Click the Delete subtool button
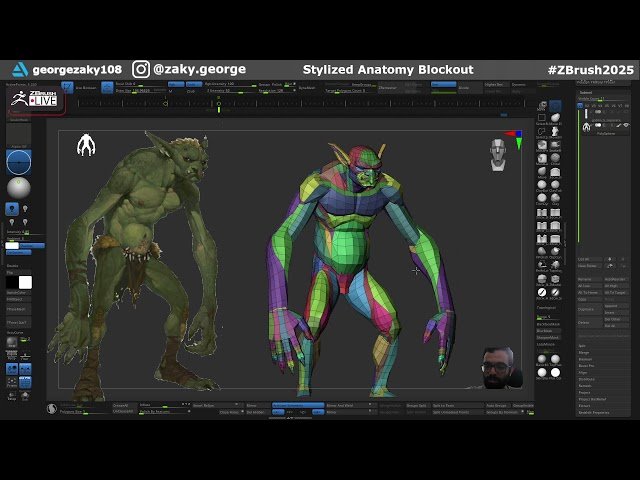Image resolution: width=640 pixels, height=480 pixels. pyautogui.click(x=589, y=322)
